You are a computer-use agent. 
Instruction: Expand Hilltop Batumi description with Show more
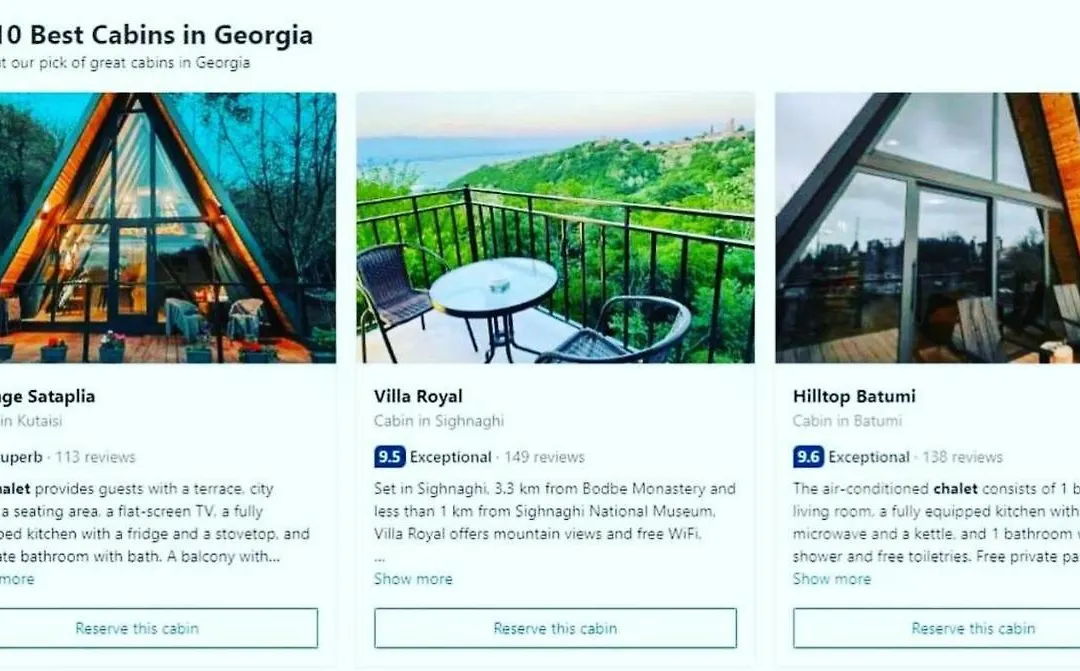(x=831, y=579)
